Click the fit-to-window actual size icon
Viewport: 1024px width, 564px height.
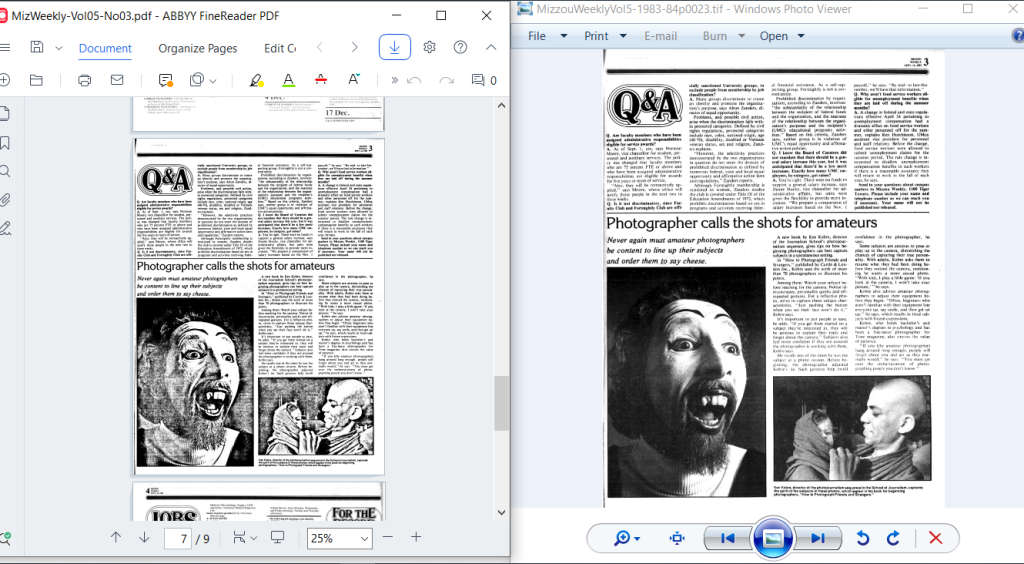[677, 539]
